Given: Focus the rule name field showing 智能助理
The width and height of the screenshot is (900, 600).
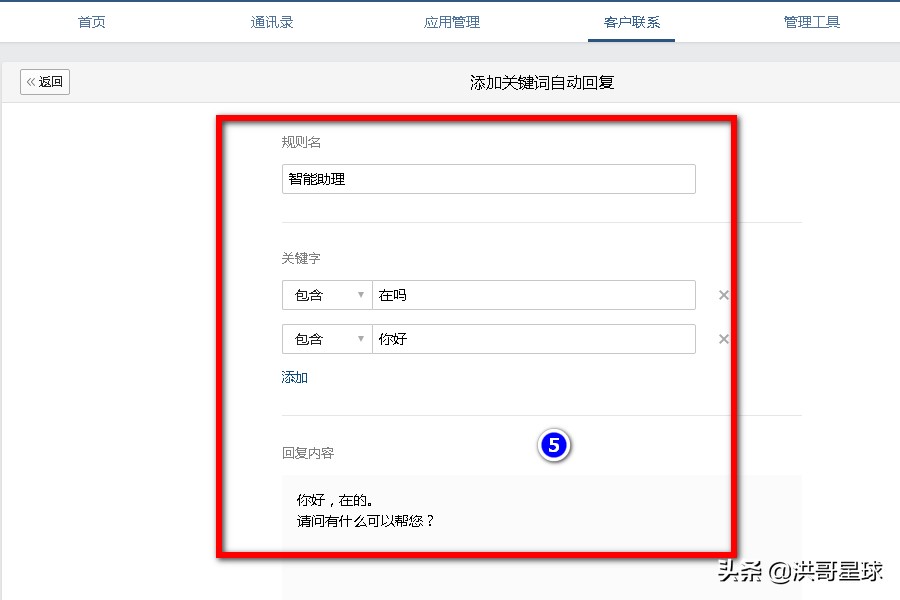Looking at the screenshot, I should 489,179.
